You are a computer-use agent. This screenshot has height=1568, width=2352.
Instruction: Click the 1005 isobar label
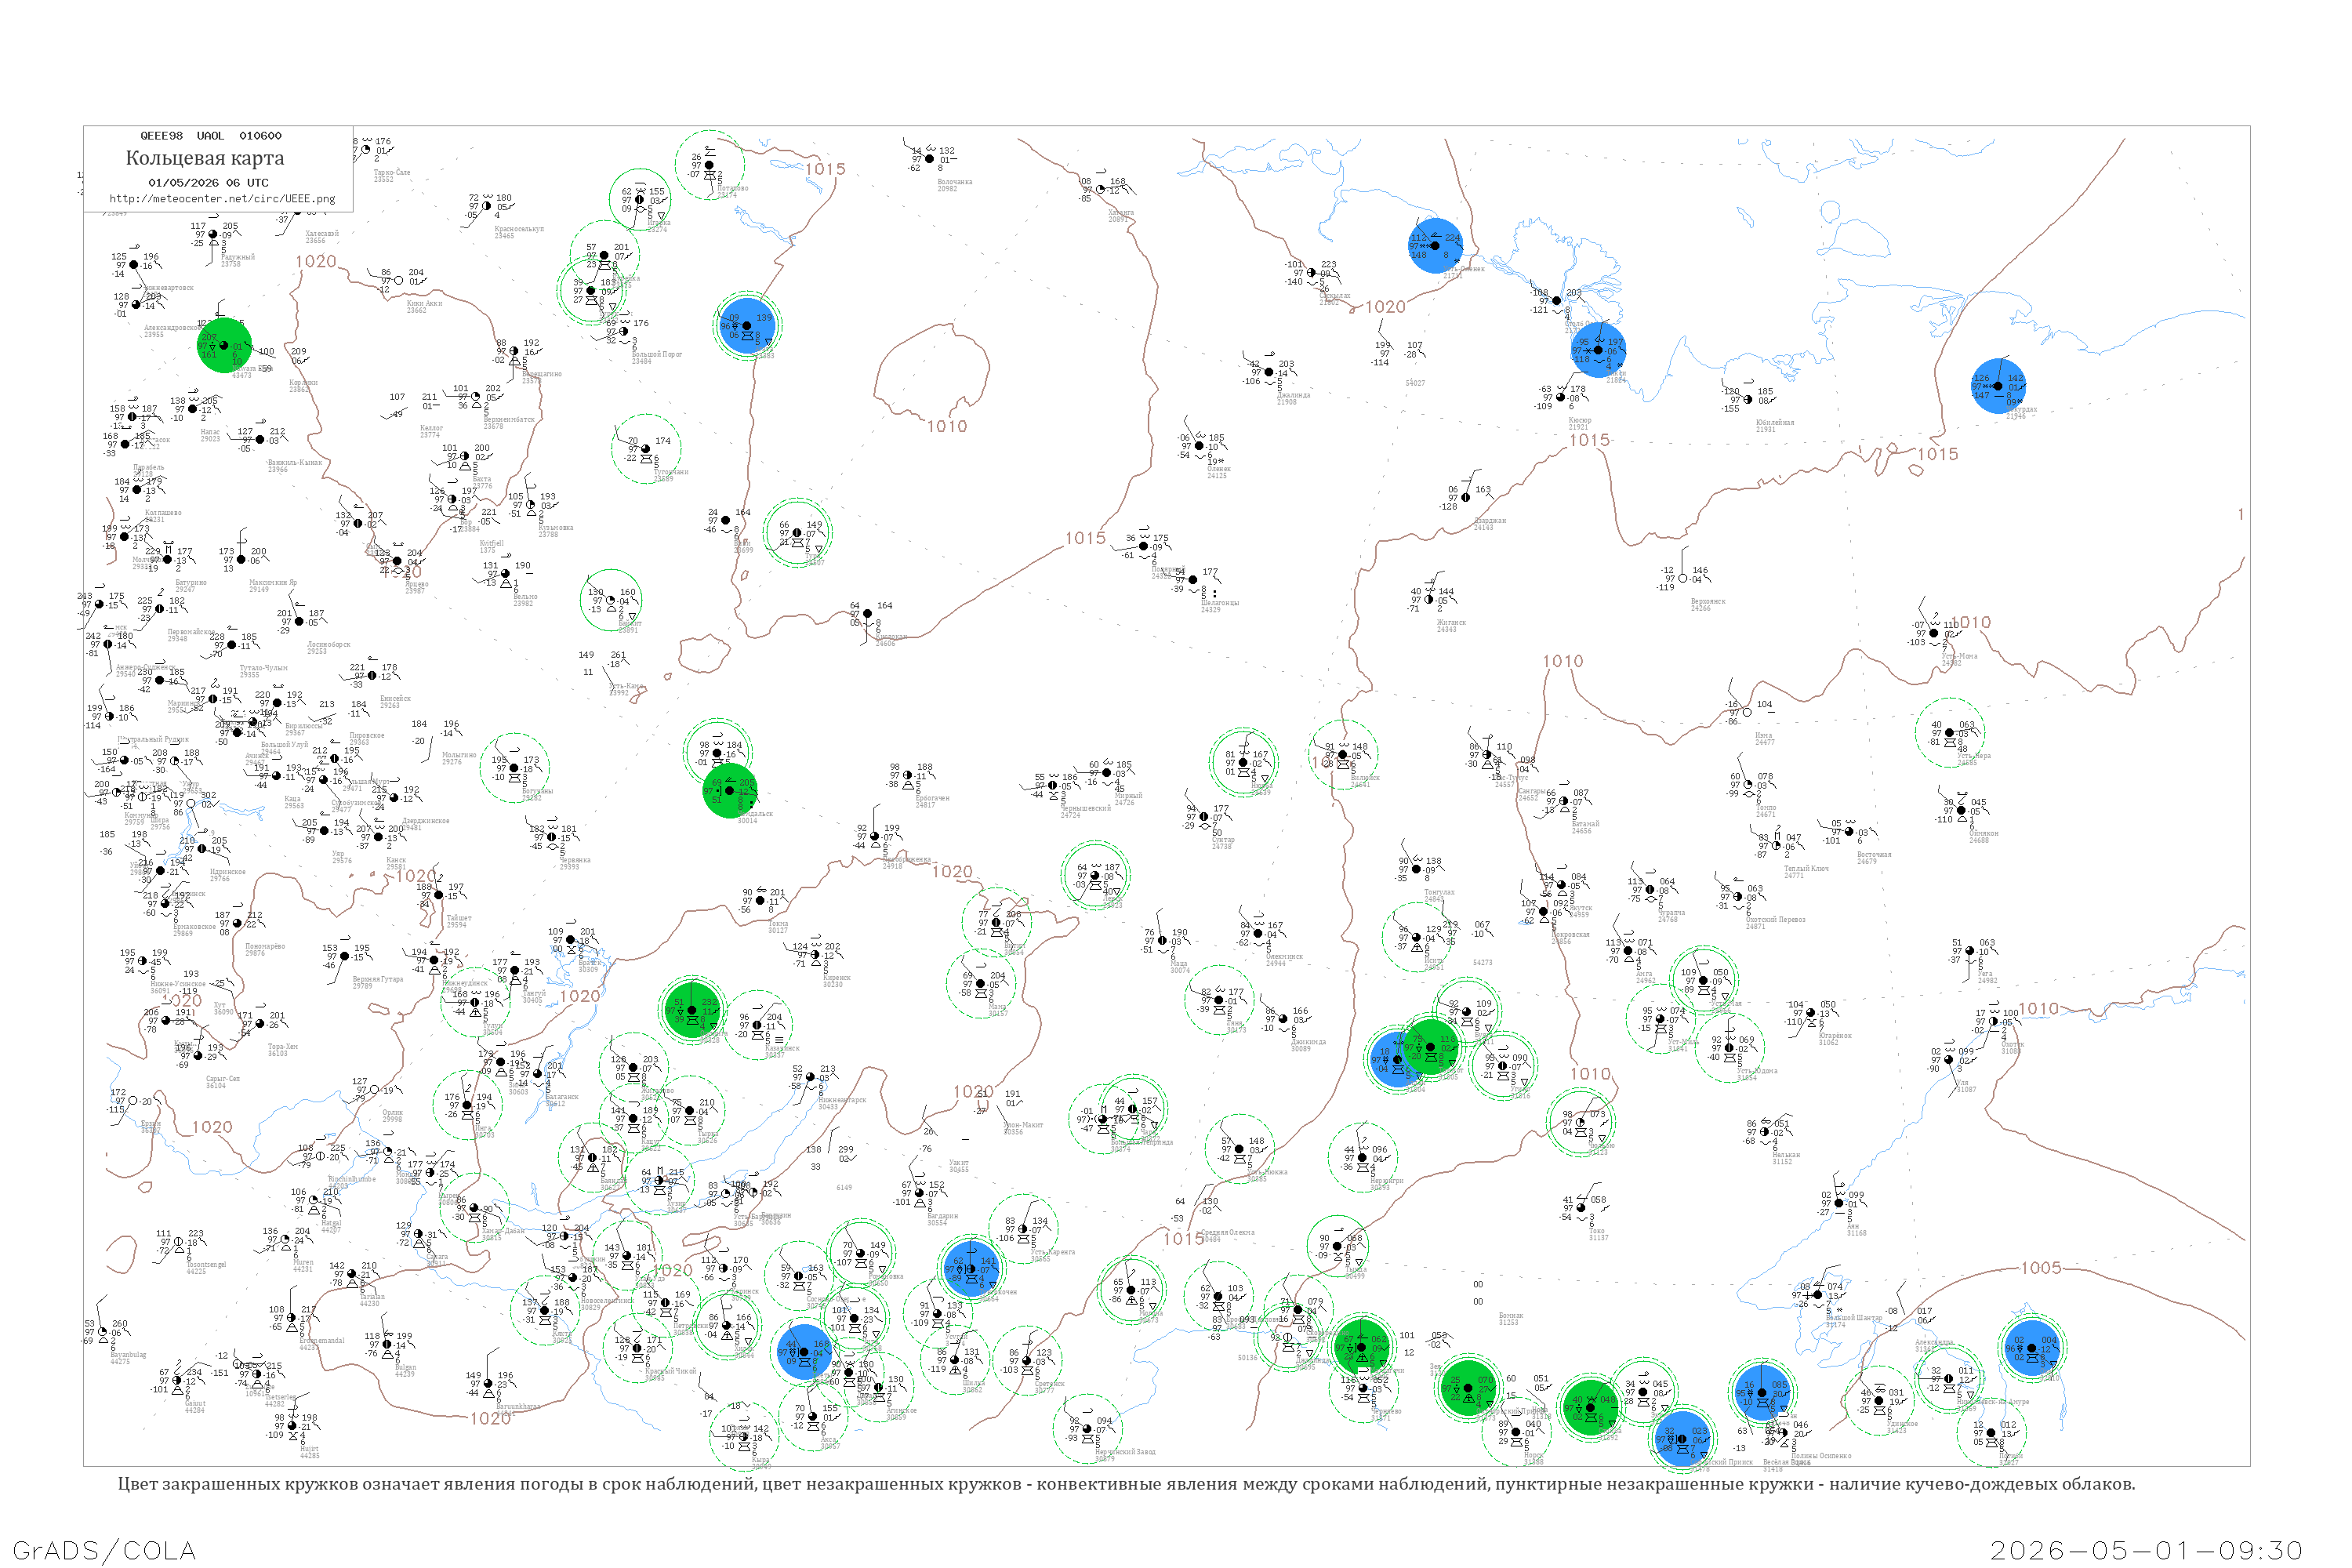click(x=2041, y=1268)
